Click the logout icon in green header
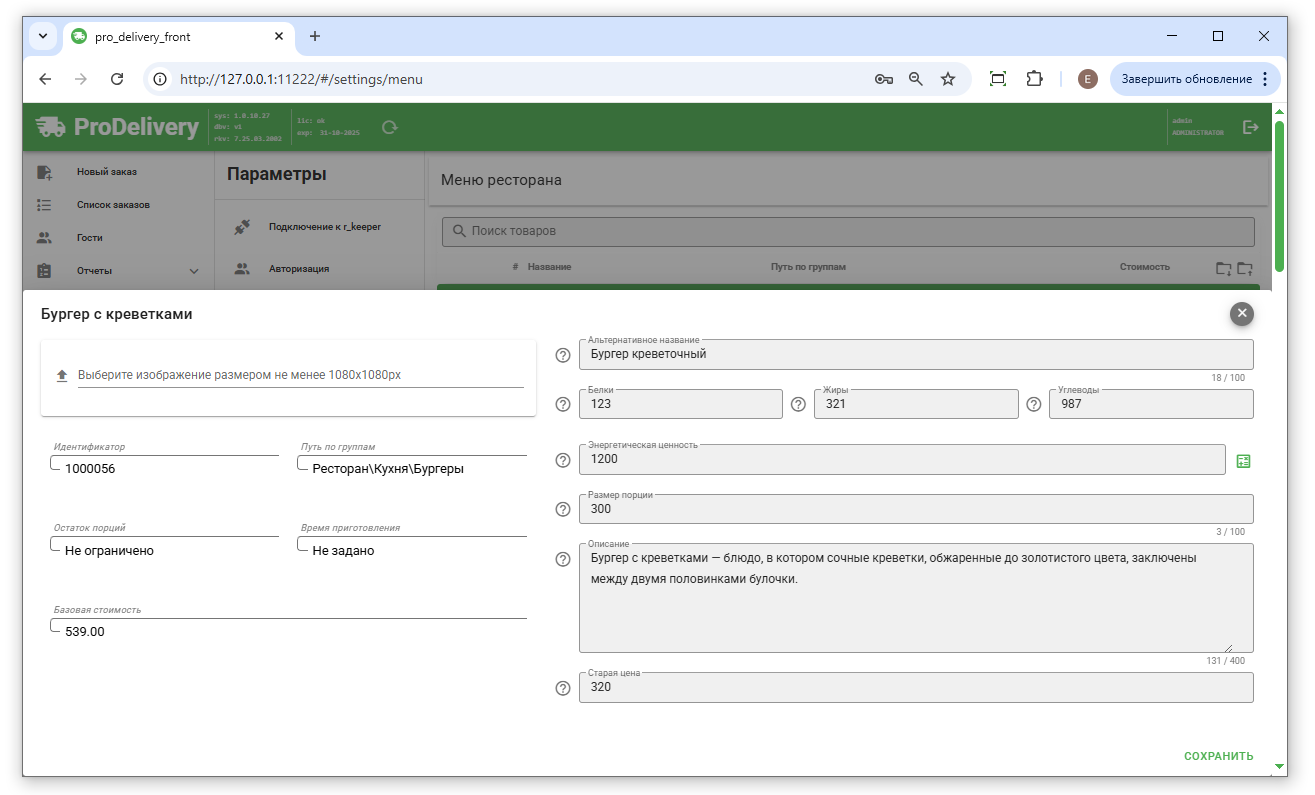The image size is (1315, 795). point(1250,127)
